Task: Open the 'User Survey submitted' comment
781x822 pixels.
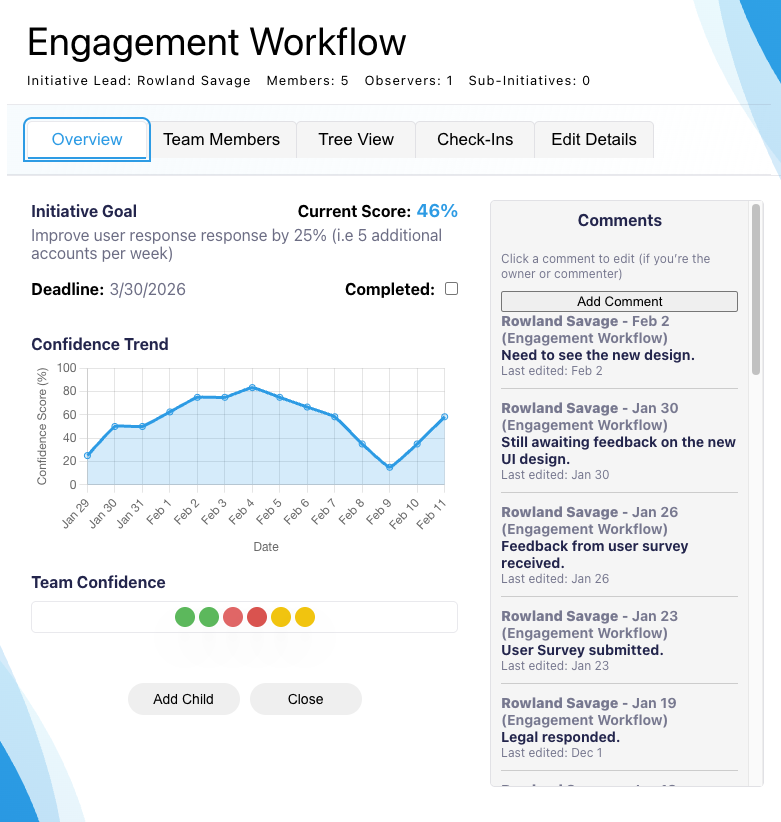Action: 581,650
